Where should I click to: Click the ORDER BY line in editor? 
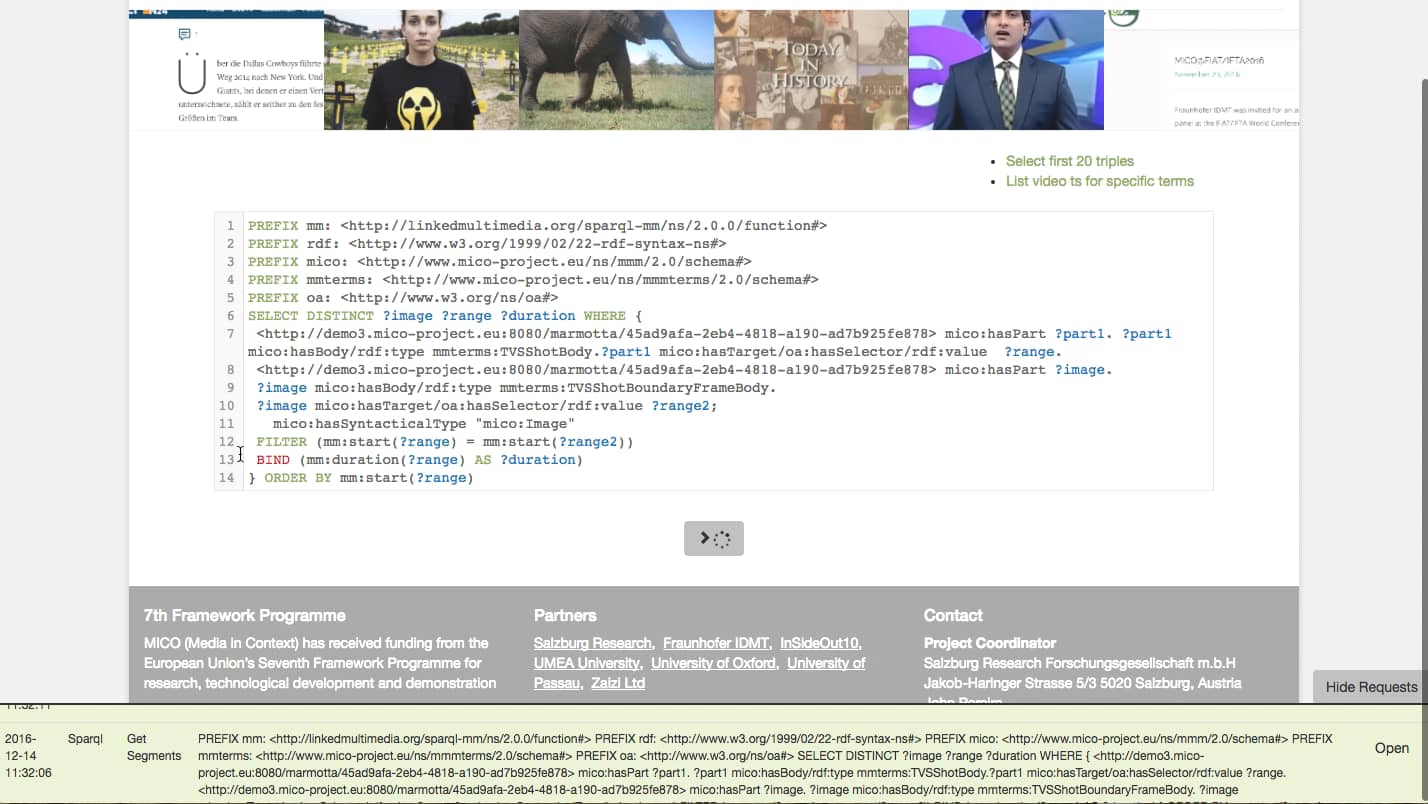click(361, 478)
